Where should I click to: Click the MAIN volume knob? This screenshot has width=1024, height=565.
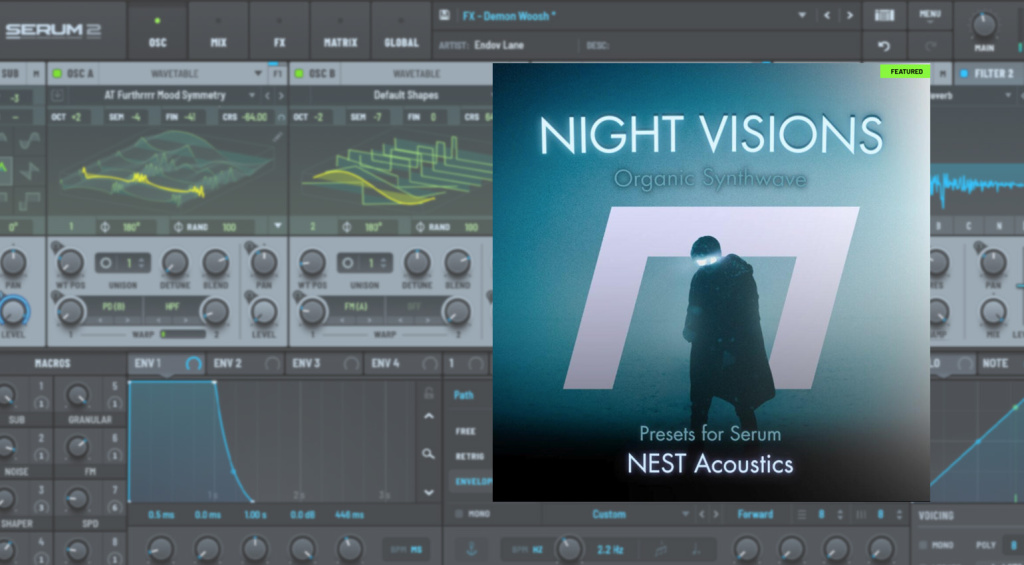984,25
